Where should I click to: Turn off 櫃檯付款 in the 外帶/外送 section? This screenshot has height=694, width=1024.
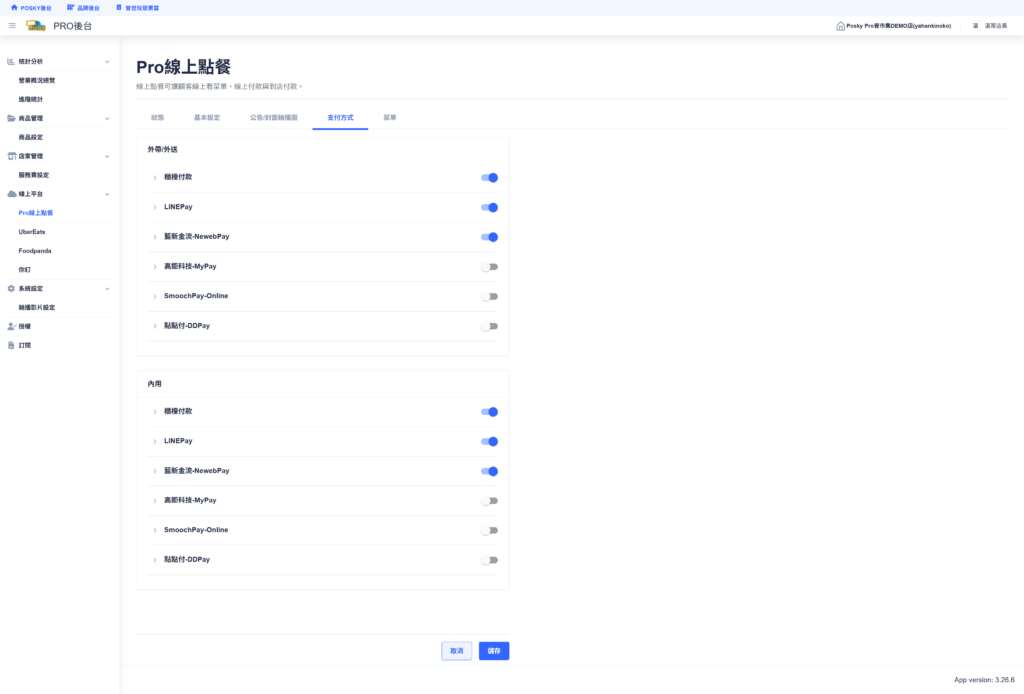489,178
